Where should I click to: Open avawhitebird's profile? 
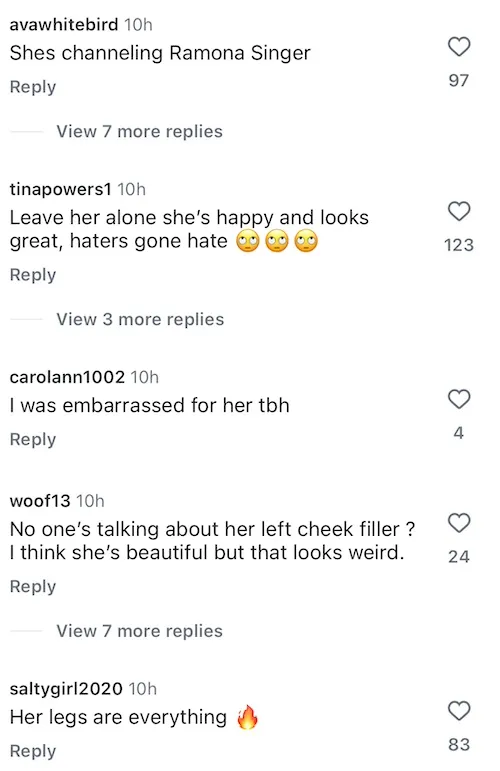pyautogui.click(x=64, y=25)
